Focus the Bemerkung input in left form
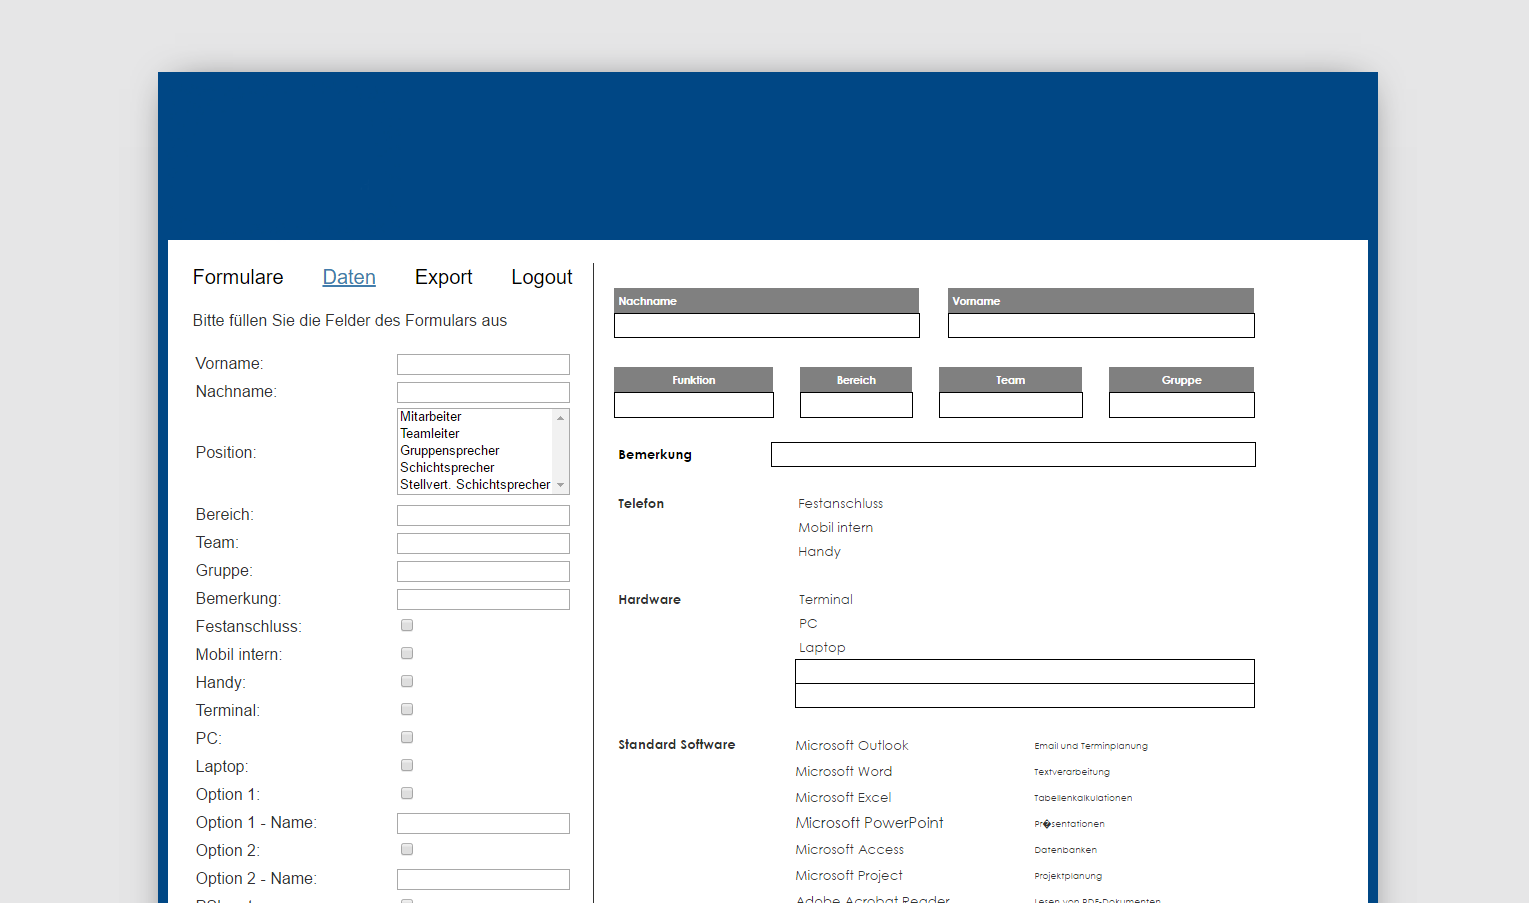 483,599
